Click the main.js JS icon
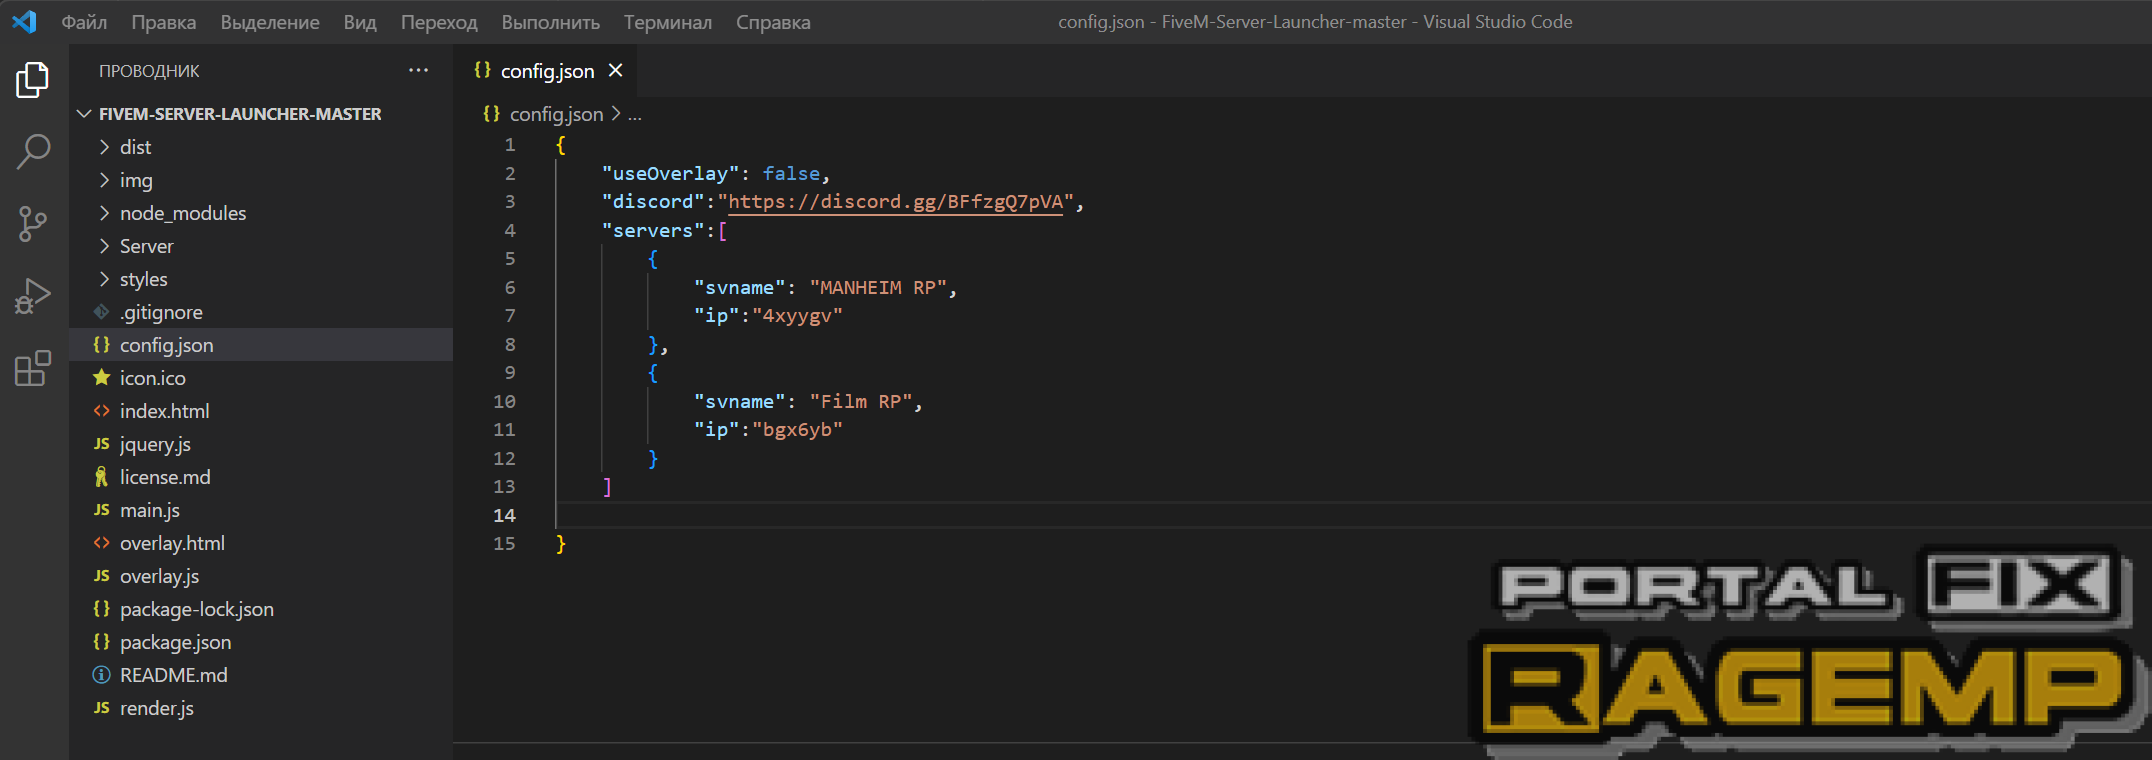This screenshot has height=760, width=2152. tap(101, 510)
